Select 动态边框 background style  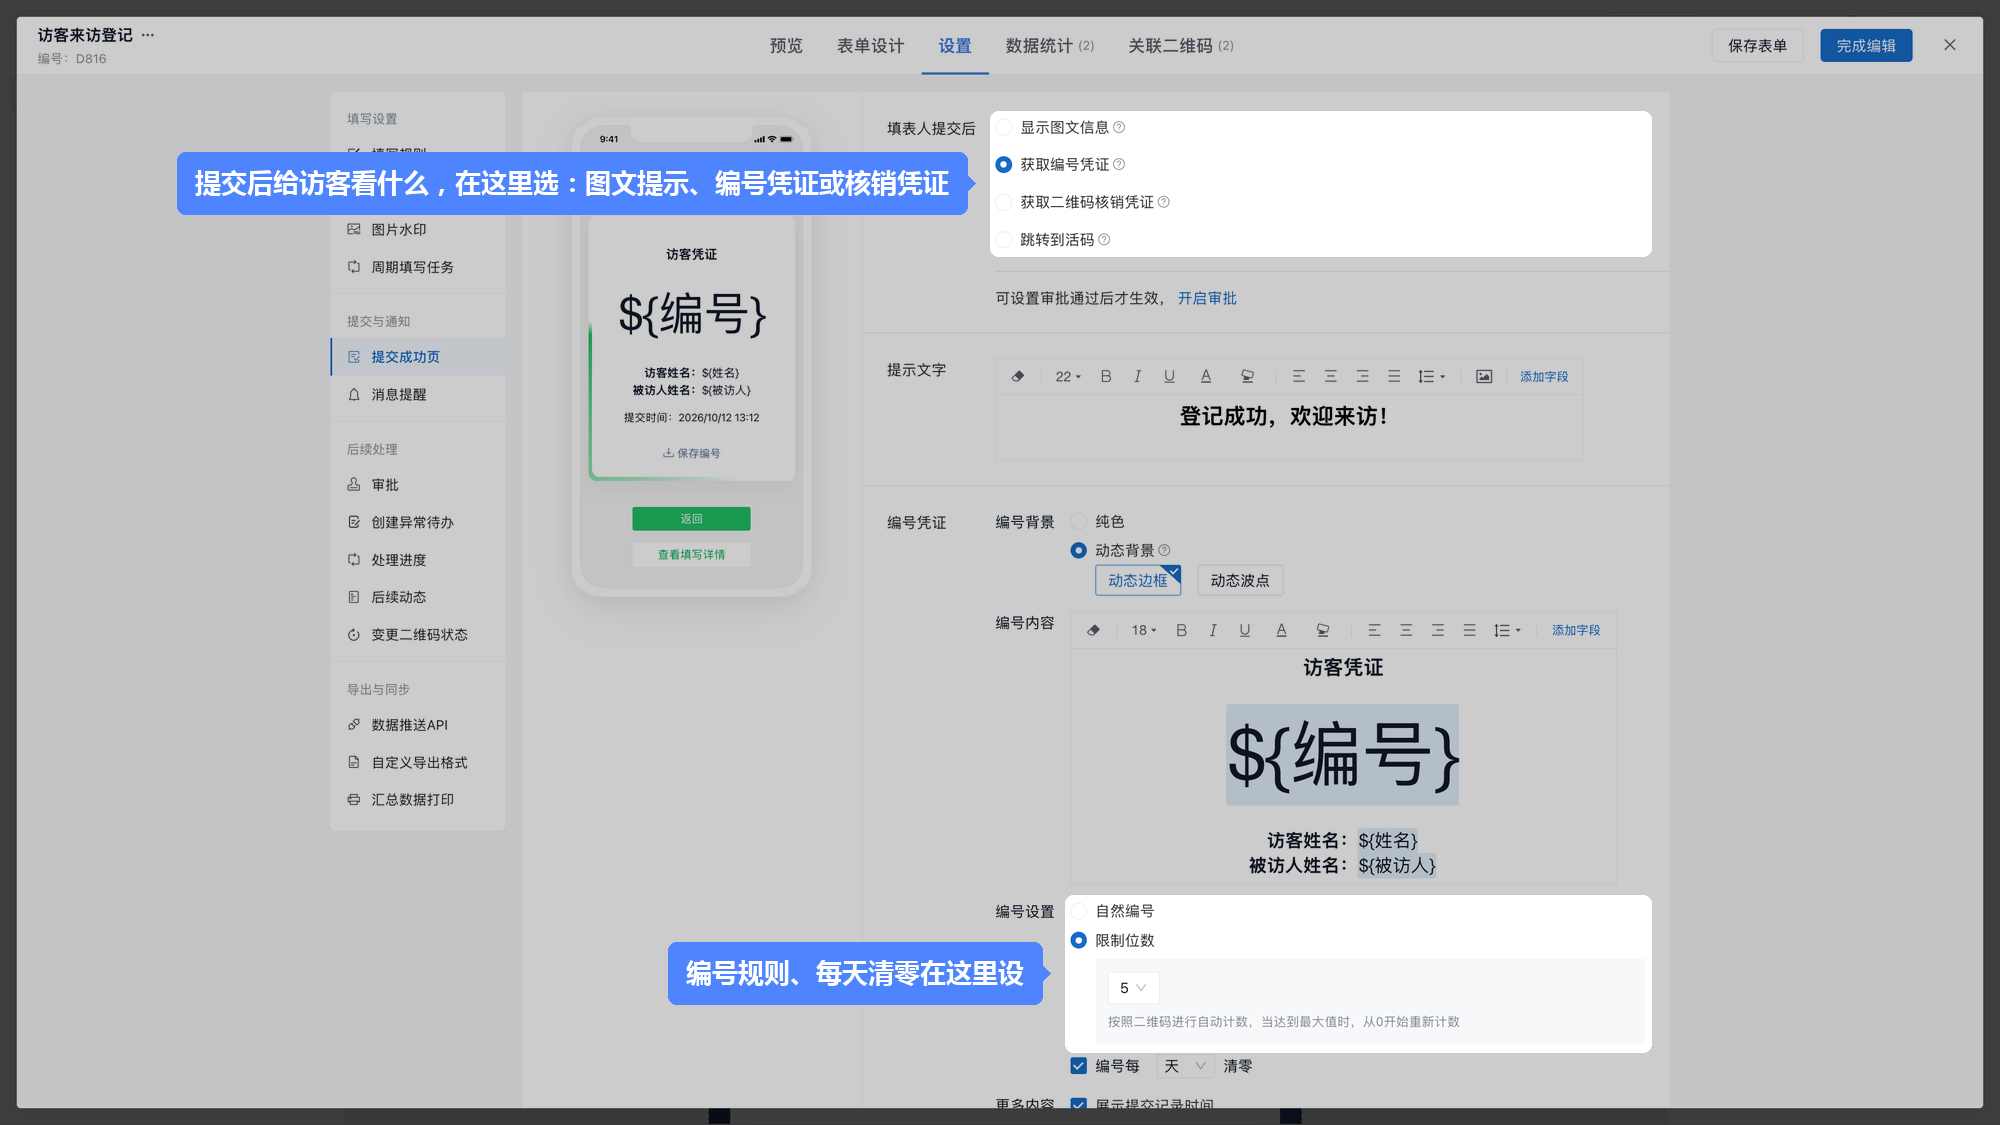pyautogui.click(x=1138, y=580)
